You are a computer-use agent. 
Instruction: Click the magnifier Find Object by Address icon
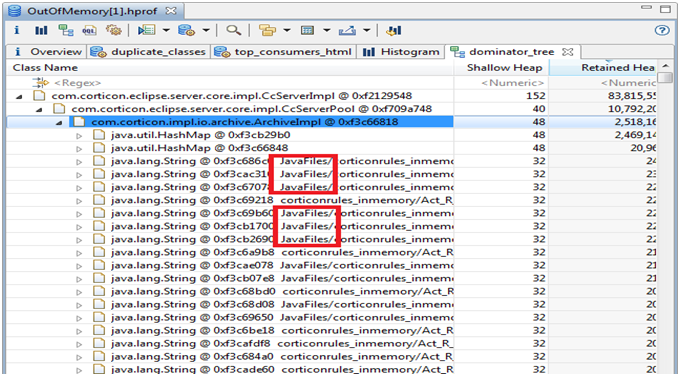click(233, 30)
